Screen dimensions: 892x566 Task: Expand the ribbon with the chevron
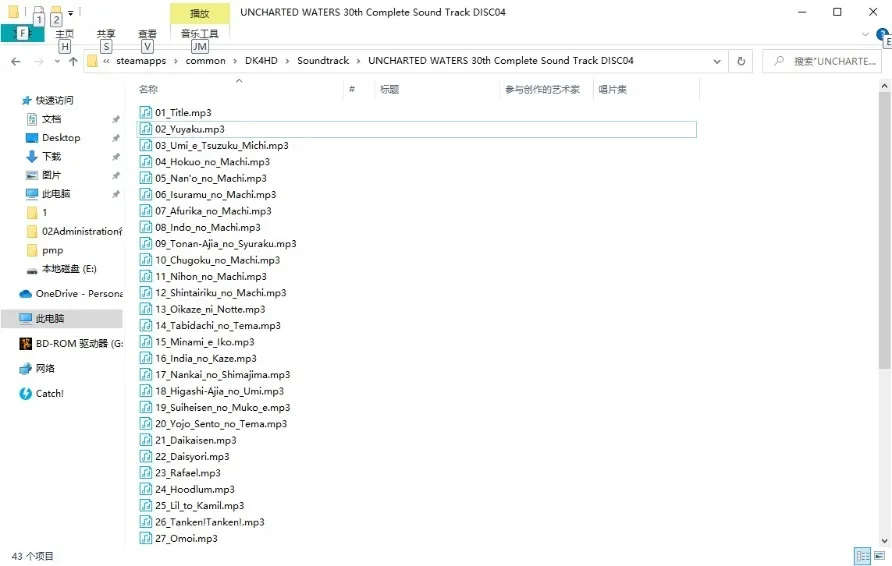(x=865, y=35)
